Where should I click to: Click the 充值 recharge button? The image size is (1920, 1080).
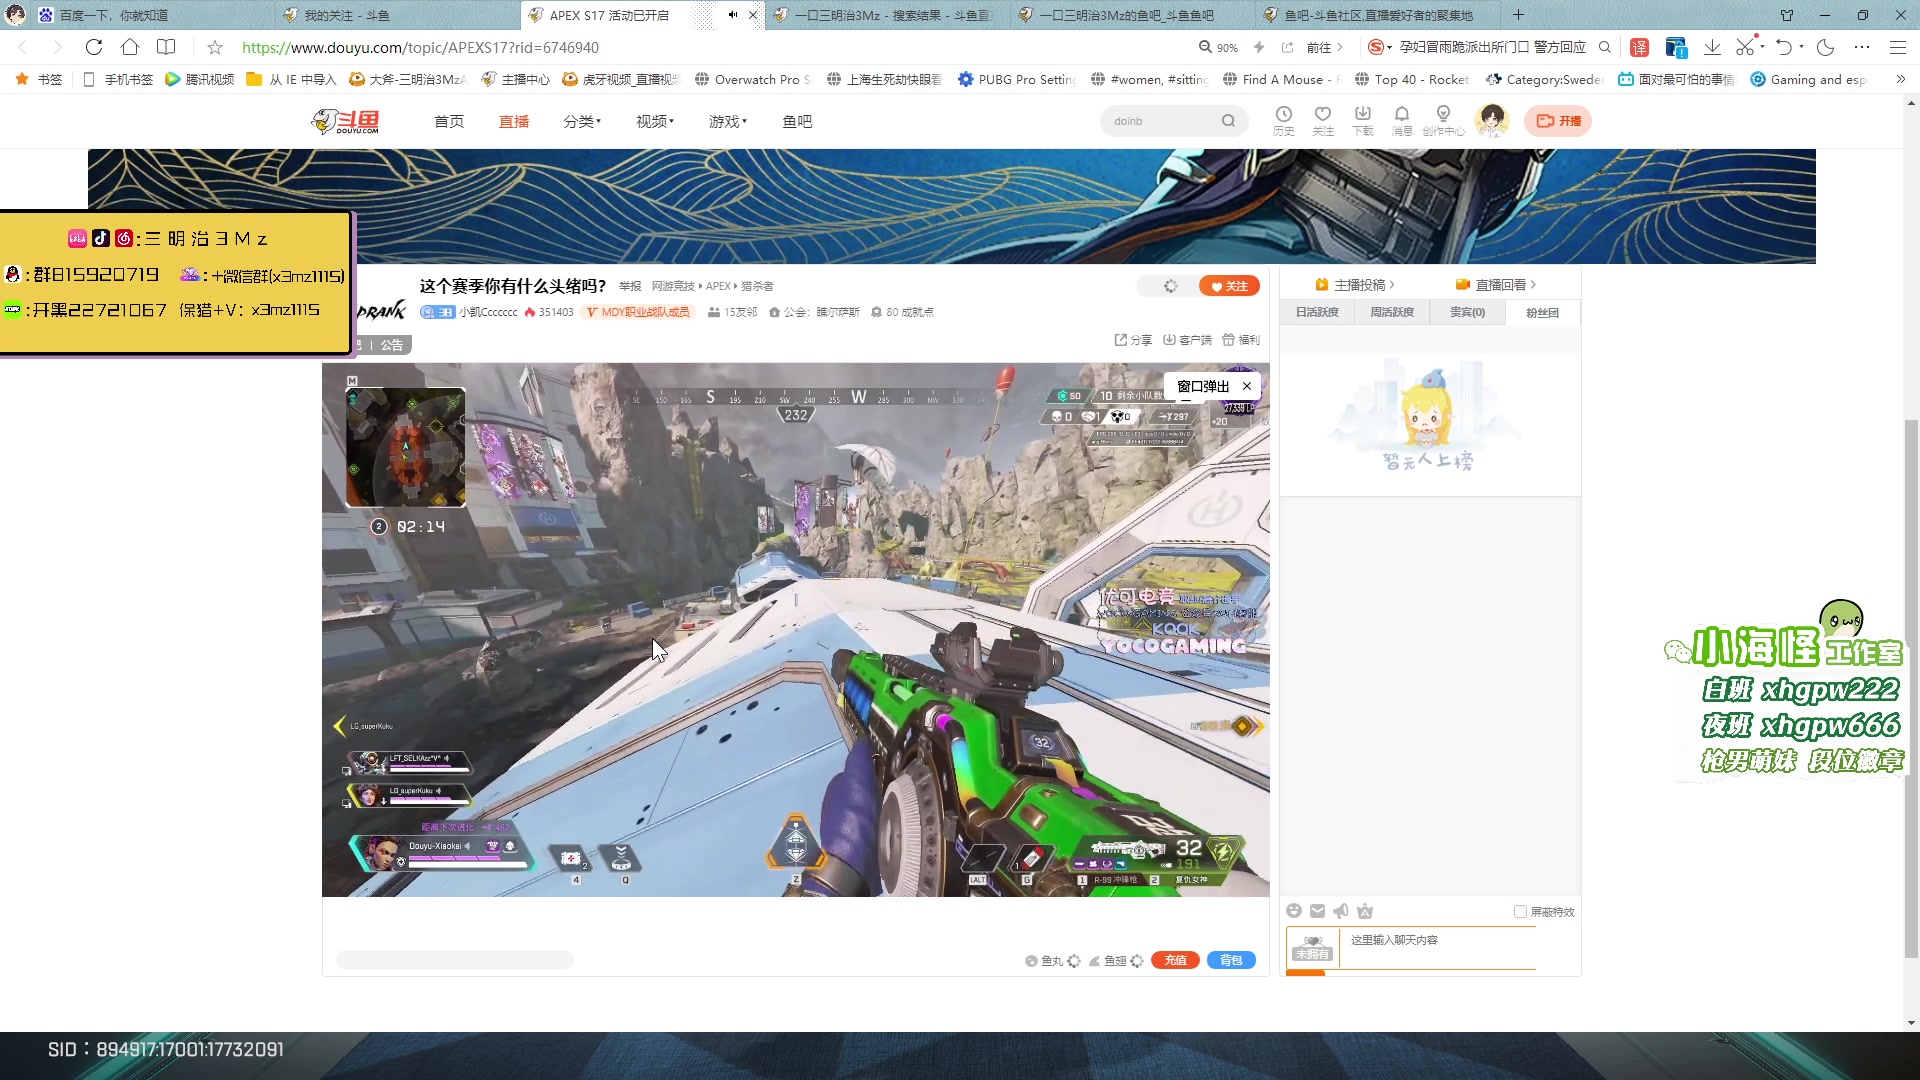[x=1175, y=960]
